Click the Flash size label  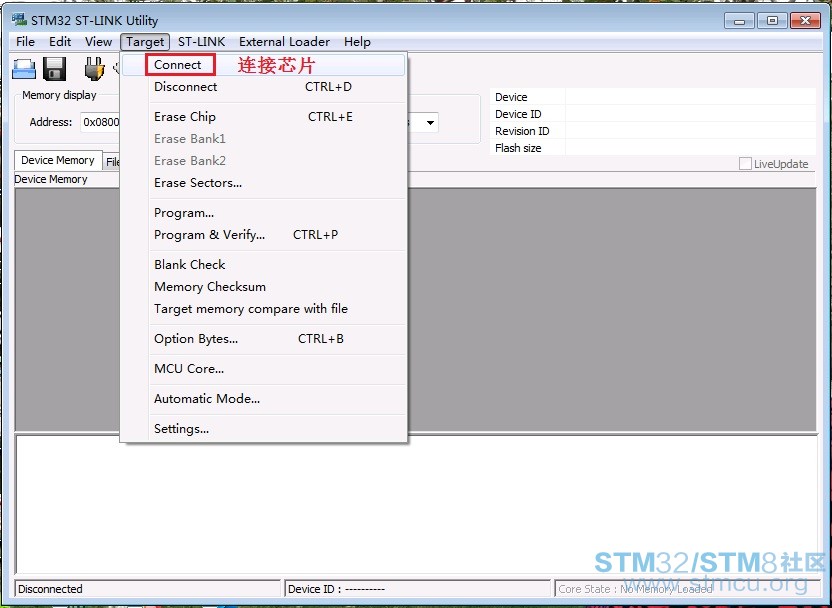[x=518, y=148]
